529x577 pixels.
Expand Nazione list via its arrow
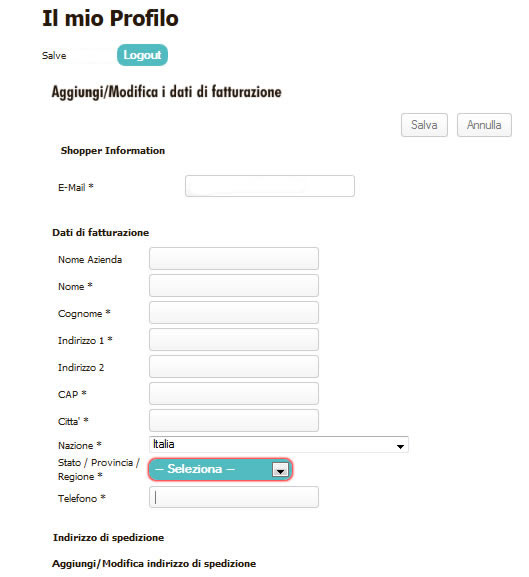(400, 446)
